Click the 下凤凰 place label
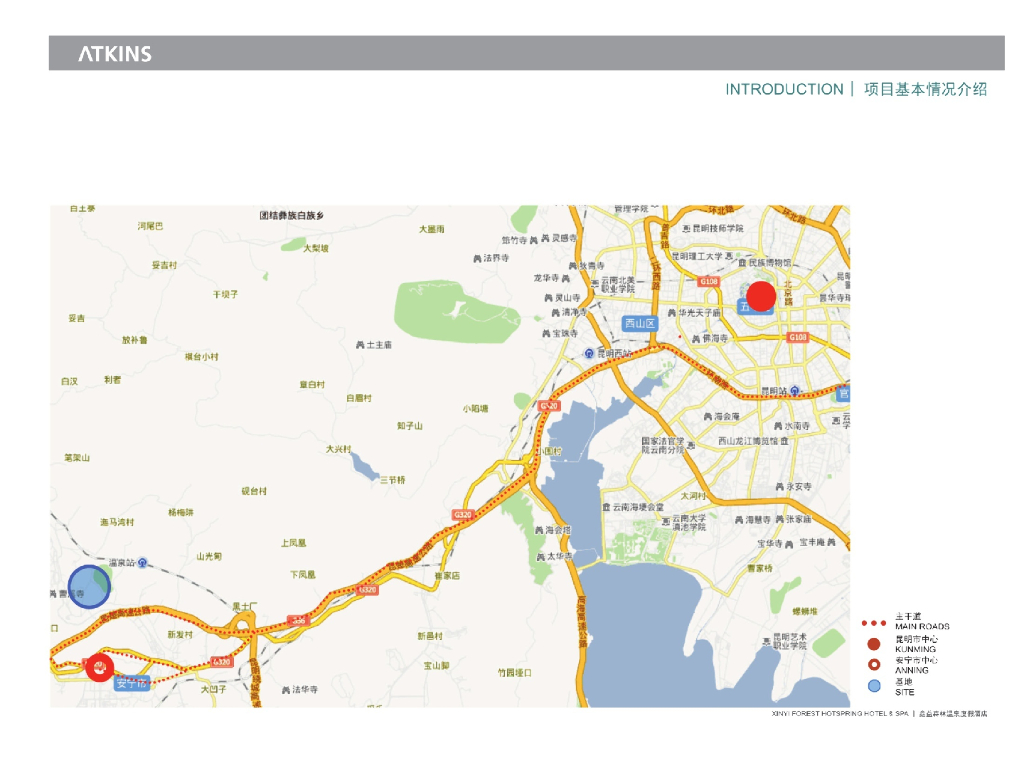The width and height of the screenshot is (1024, 768). pos(303,575)
